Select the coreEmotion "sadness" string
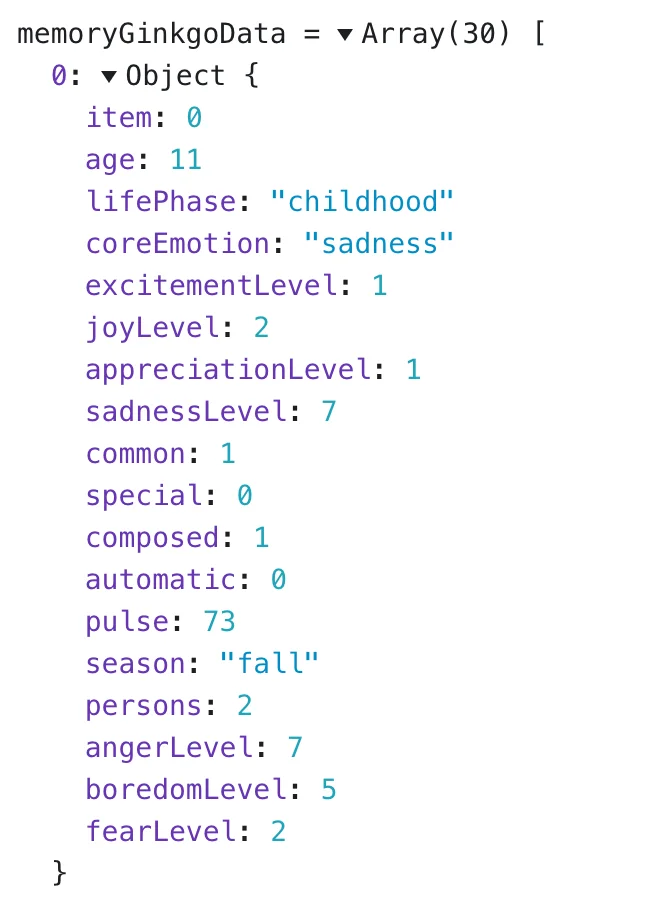Viewport: 672px width, 898px height. pos(378,244)
